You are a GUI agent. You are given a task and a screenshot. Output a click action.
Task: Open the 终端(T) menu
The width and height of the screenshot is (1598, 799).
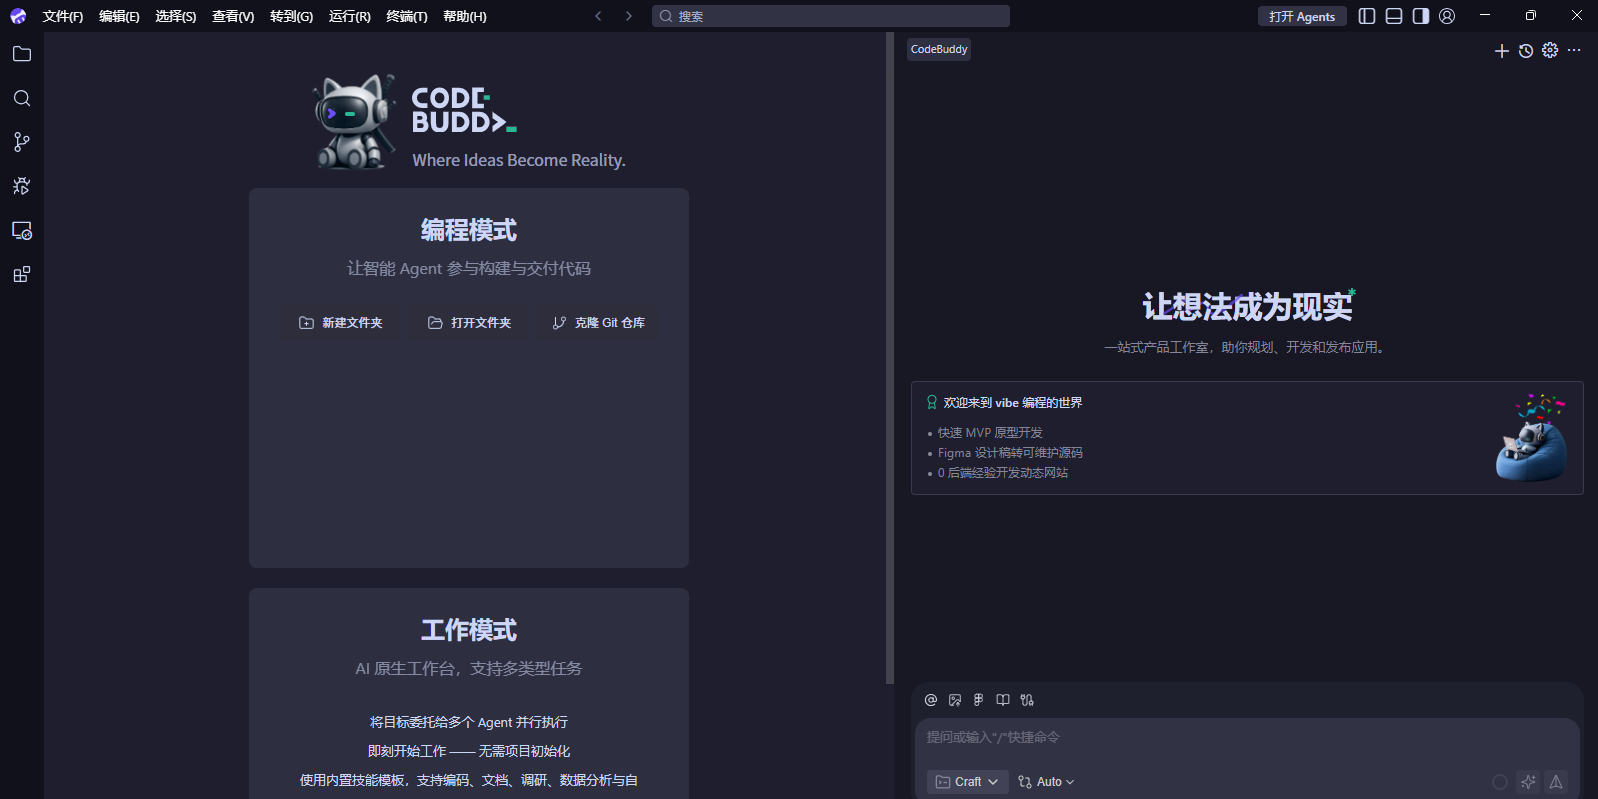tap(407, 16)
